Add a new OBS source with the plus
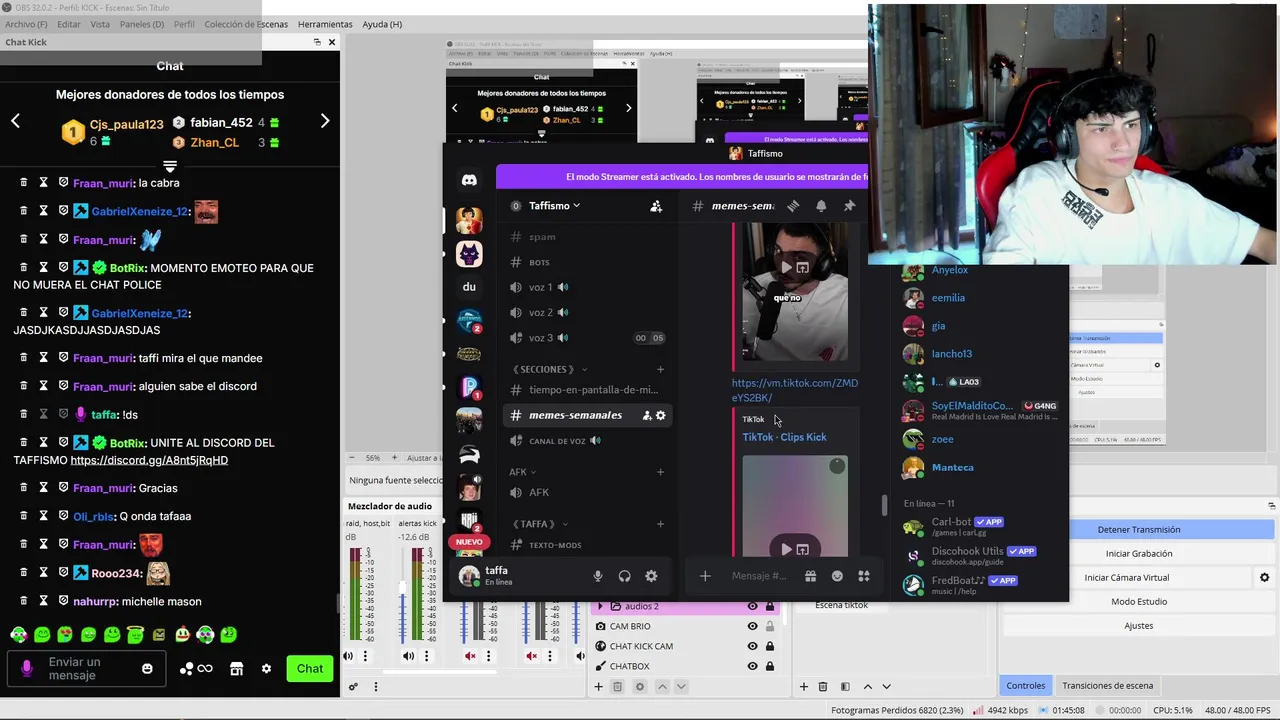 tap(598, 687)
